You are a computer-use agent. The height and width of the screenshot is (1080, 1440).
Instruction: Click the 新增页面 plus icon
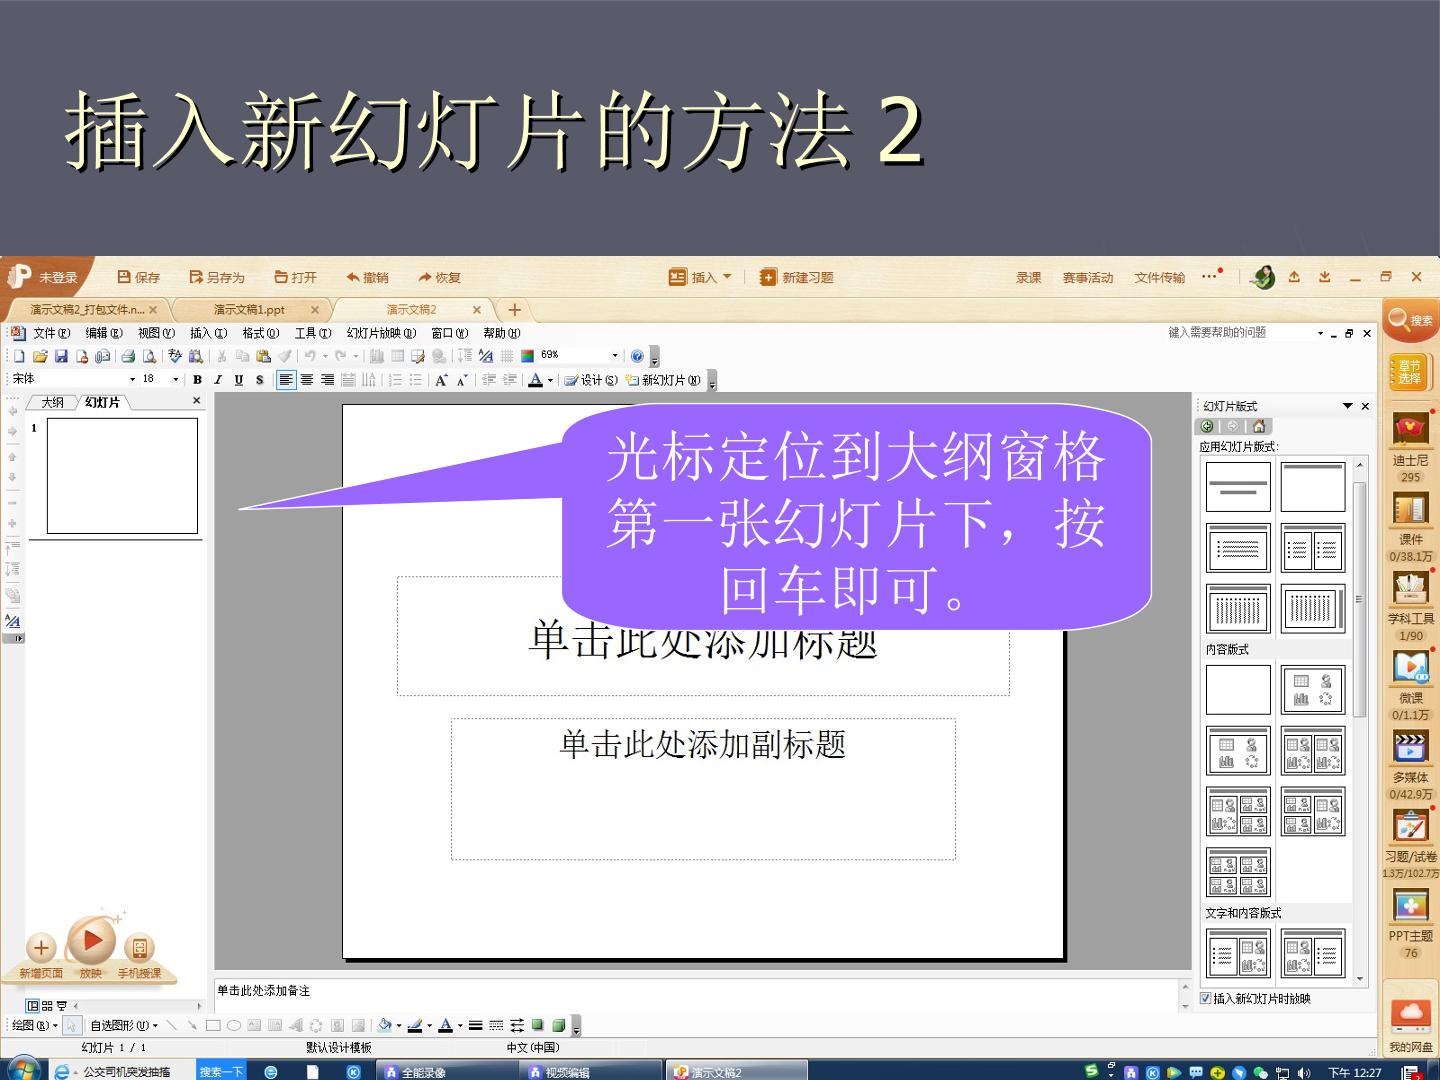point(41,947)
